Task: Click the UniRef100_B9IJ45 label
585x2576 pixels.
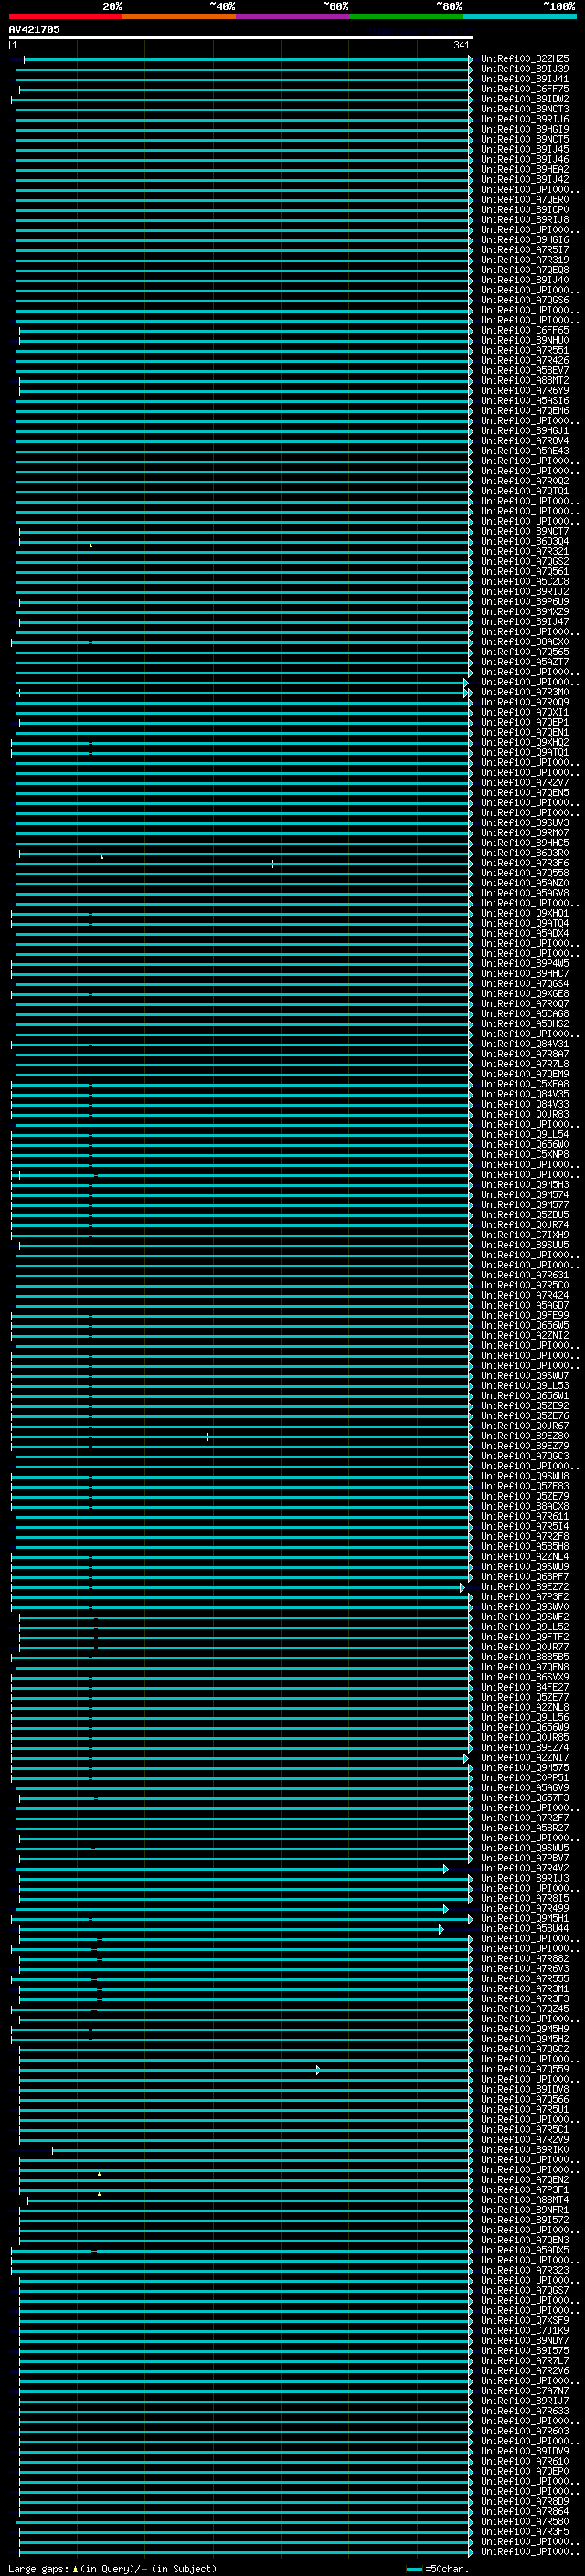Action: [x=525, y=149]
